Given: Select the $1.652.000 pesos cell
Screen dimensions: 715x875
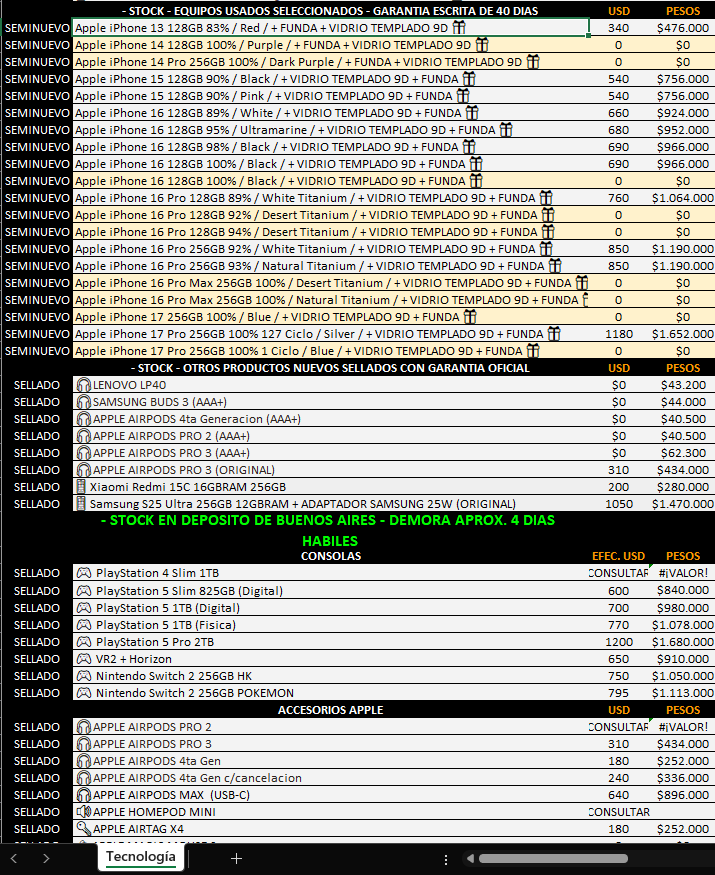Looking at the screenshot, I should pyautogui.click(x=682, y=334).
